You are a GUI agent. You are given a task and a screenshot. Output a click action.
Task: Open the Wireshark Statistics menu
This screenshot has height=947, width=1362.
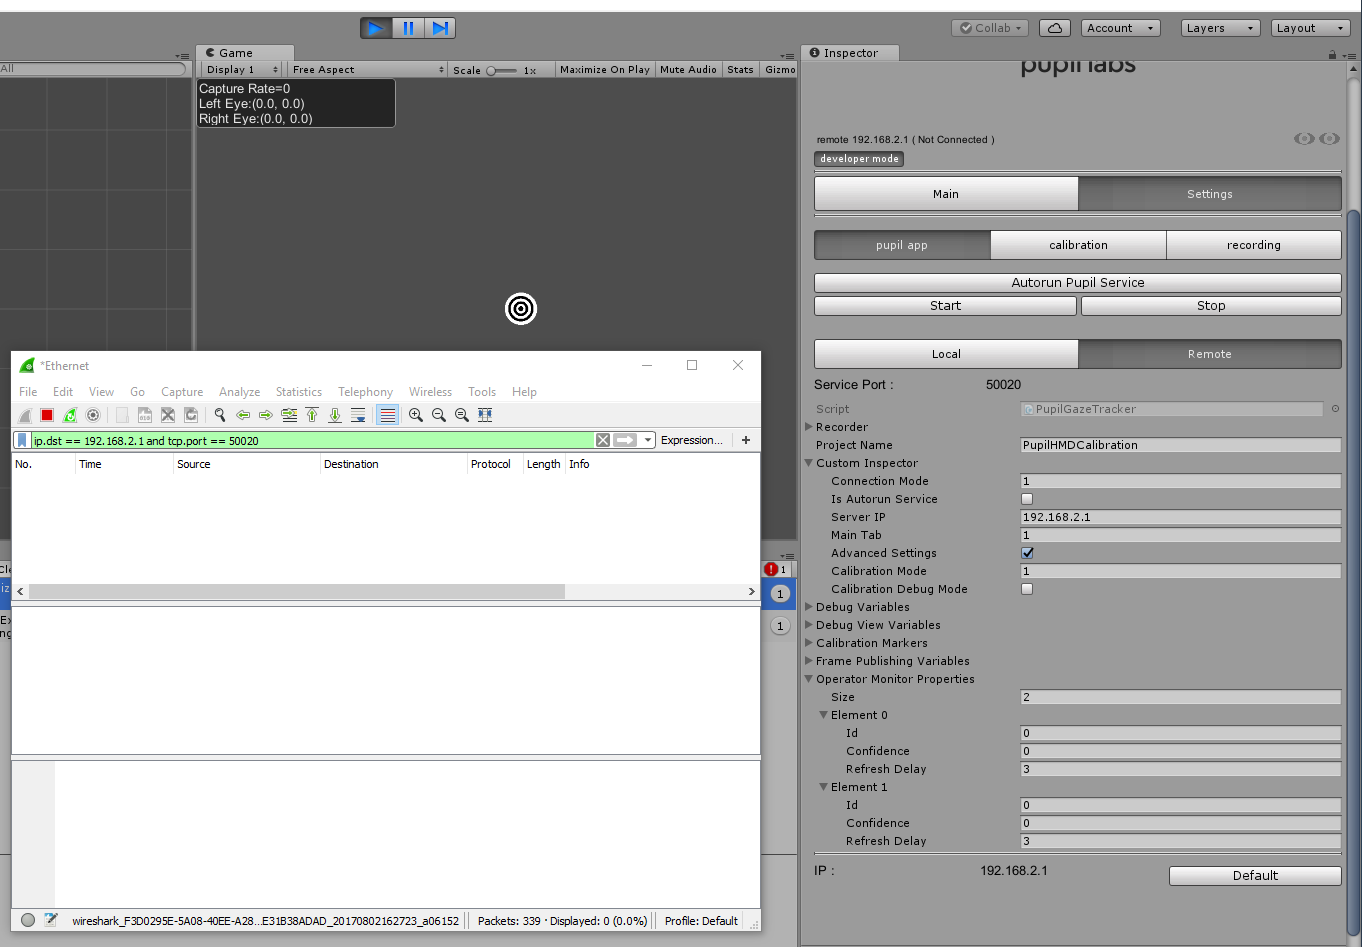coord(299,392)
